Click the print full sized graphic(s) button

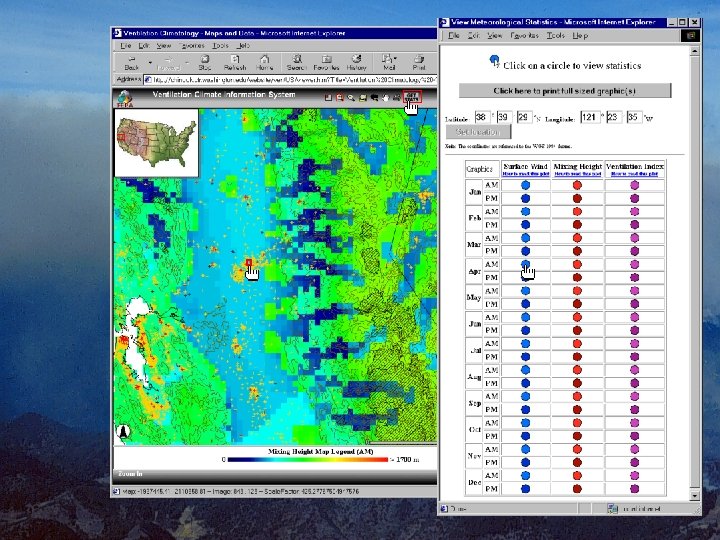565,90
